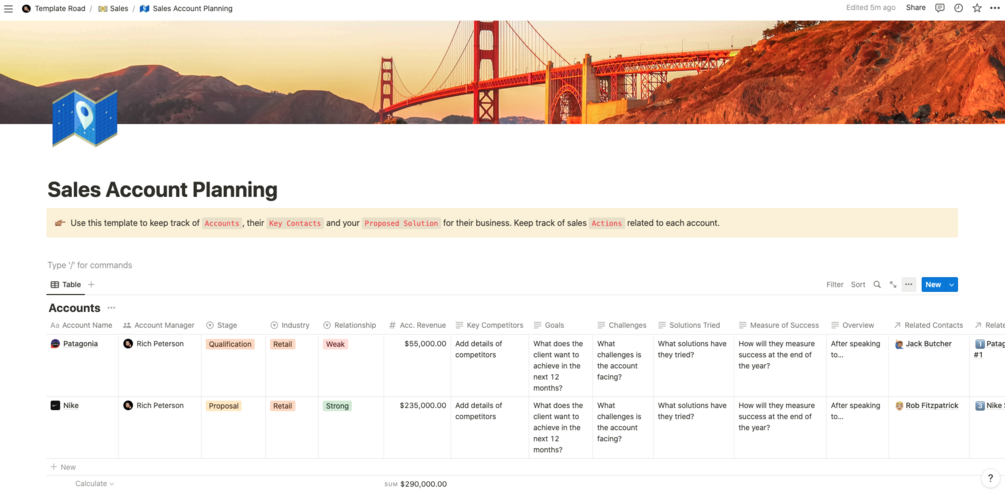Click the Accounts database title

74,308
